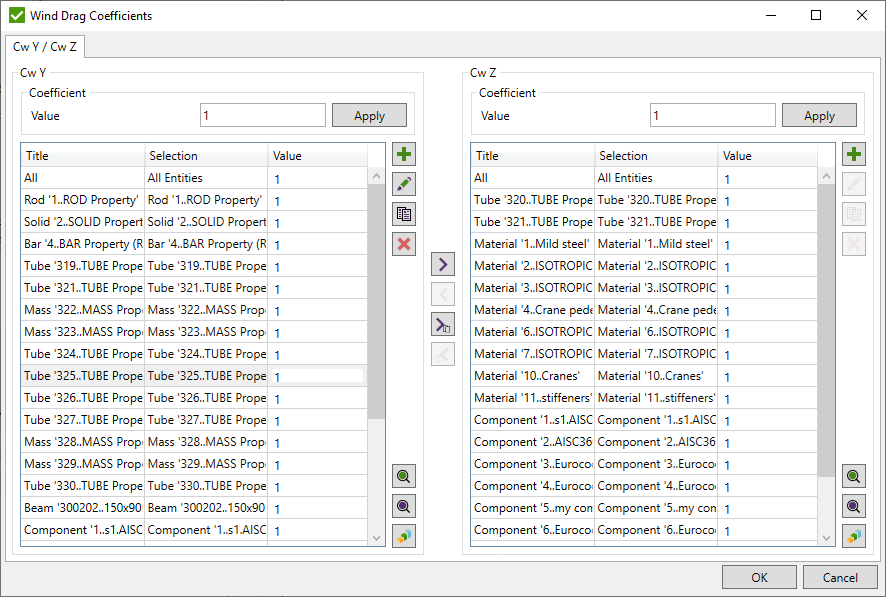Click the red X delete icon in Cw Y

pyautogui.click(x=404, y=244)
